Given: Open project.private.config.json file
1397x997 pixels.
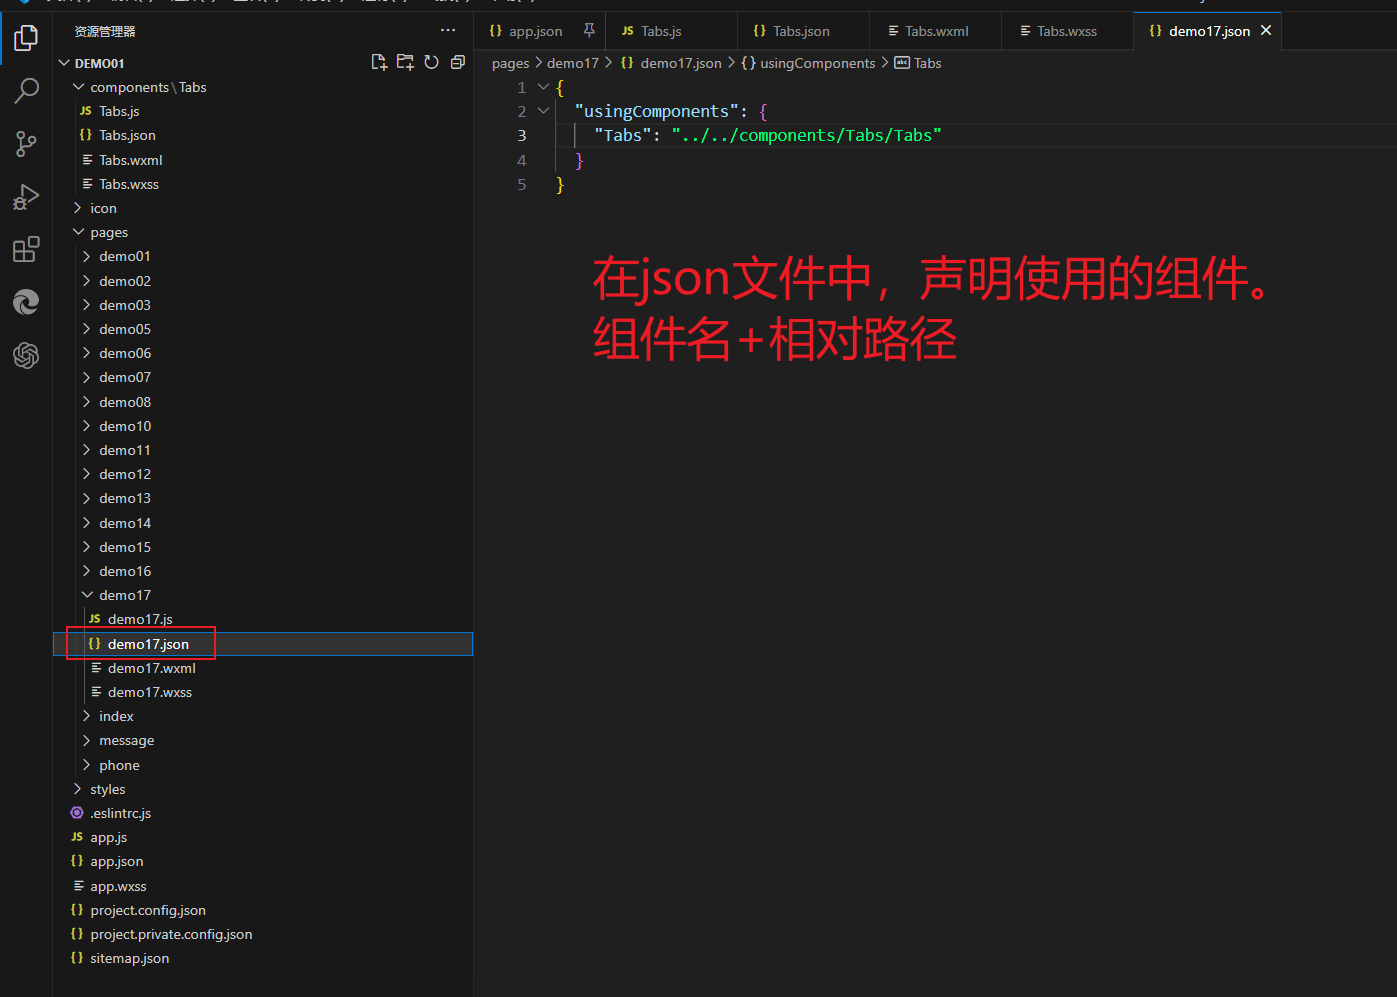Looking at the screenshot, I should [x=262, y=934].
